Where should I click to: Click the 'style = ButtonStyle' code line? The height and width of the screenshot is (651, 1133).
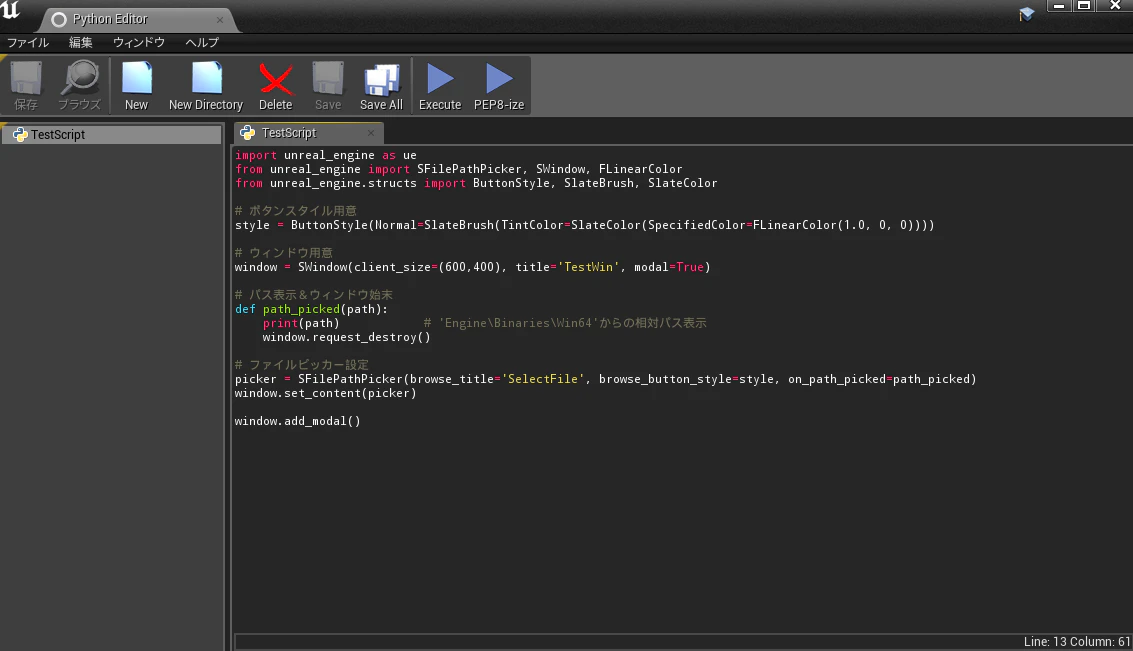coord(584,225)
